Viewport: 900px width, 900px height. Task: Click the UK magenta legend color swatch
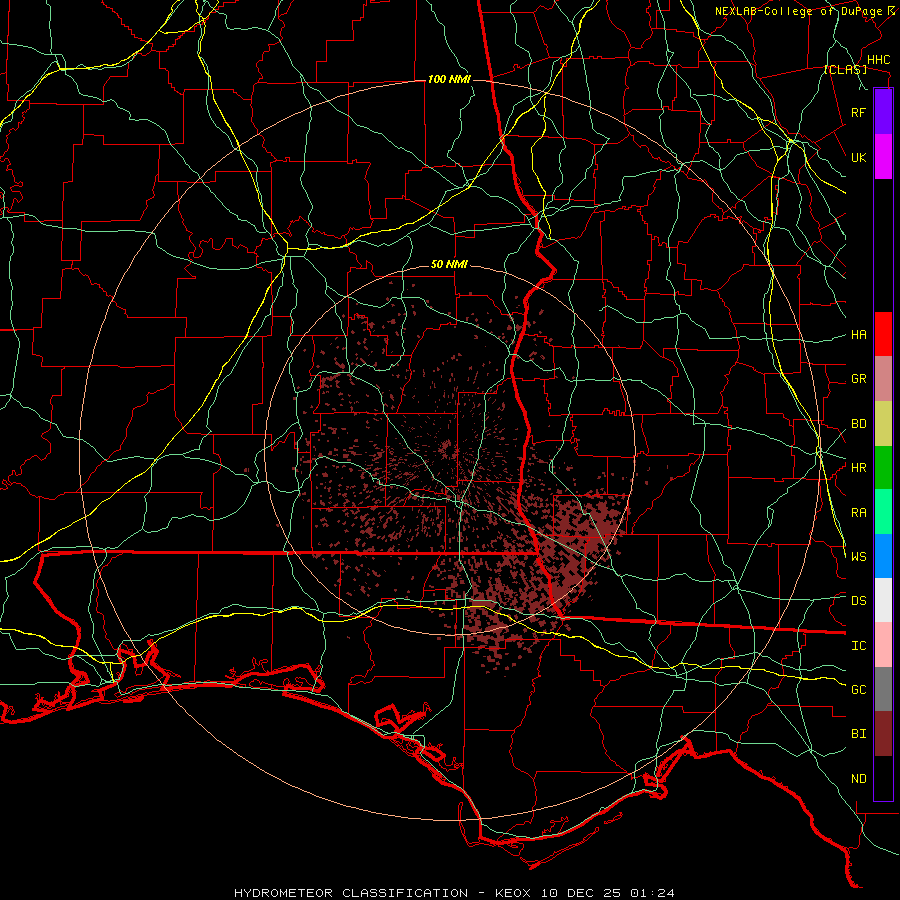[883, 157]
